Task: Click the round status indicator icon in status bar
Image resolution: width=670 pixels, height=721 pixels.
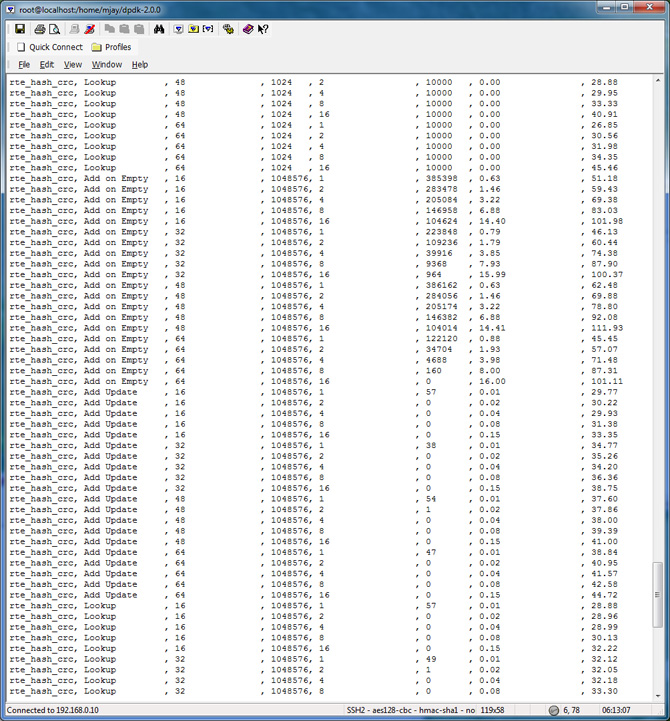Action: pyautogui.click(x=554, y=710)
